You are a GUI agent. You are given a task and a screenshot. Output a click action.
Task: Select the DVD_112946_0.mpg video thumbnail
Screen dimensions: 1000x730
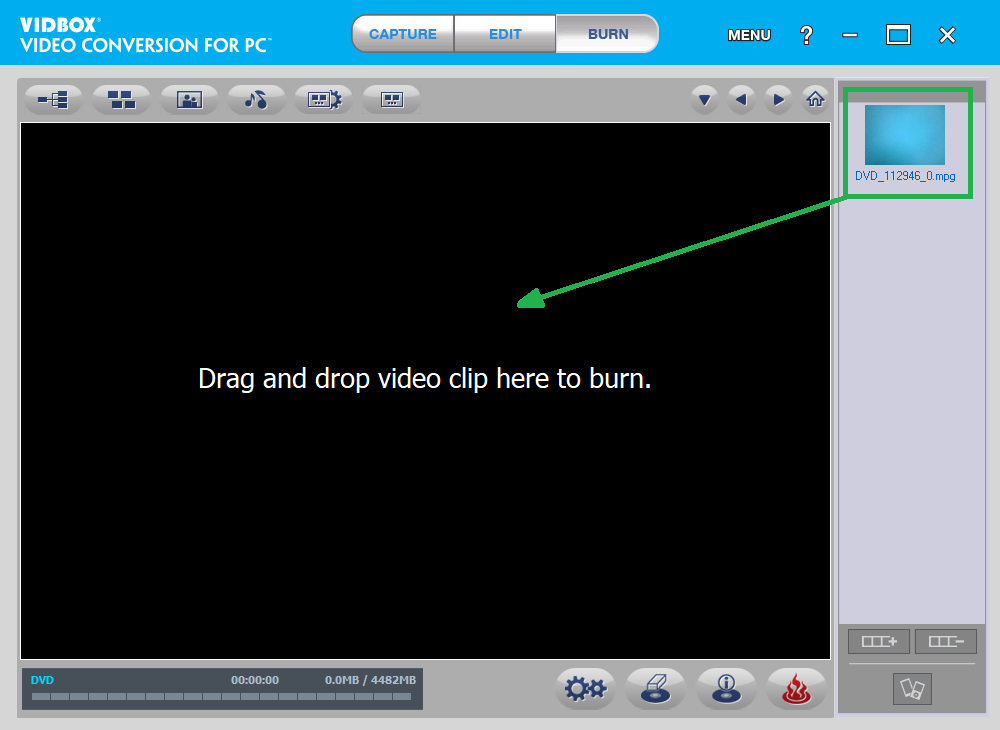click(904, 135)
